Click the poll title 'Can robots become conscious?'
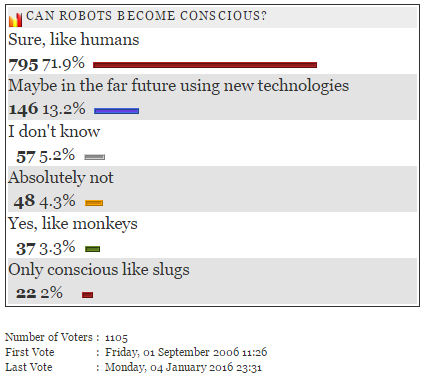Screen dimensions: 423x380 146,16
